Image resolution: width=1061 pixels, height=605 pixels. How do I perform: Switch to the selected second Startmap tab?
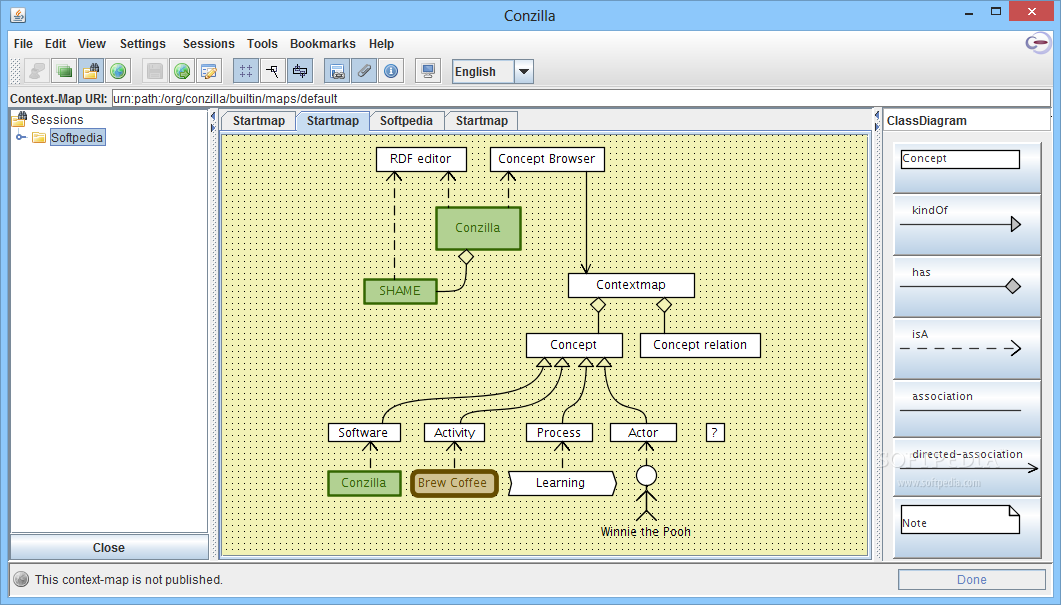click(332, 120)
